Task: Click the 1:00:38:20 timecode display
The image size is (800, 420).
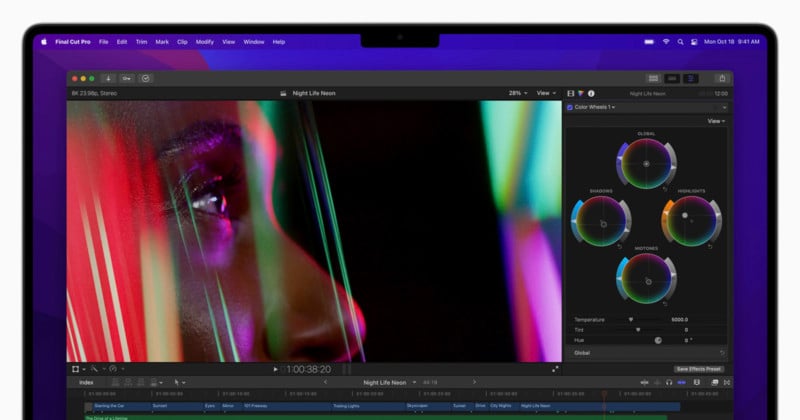Action: [308, 369]
